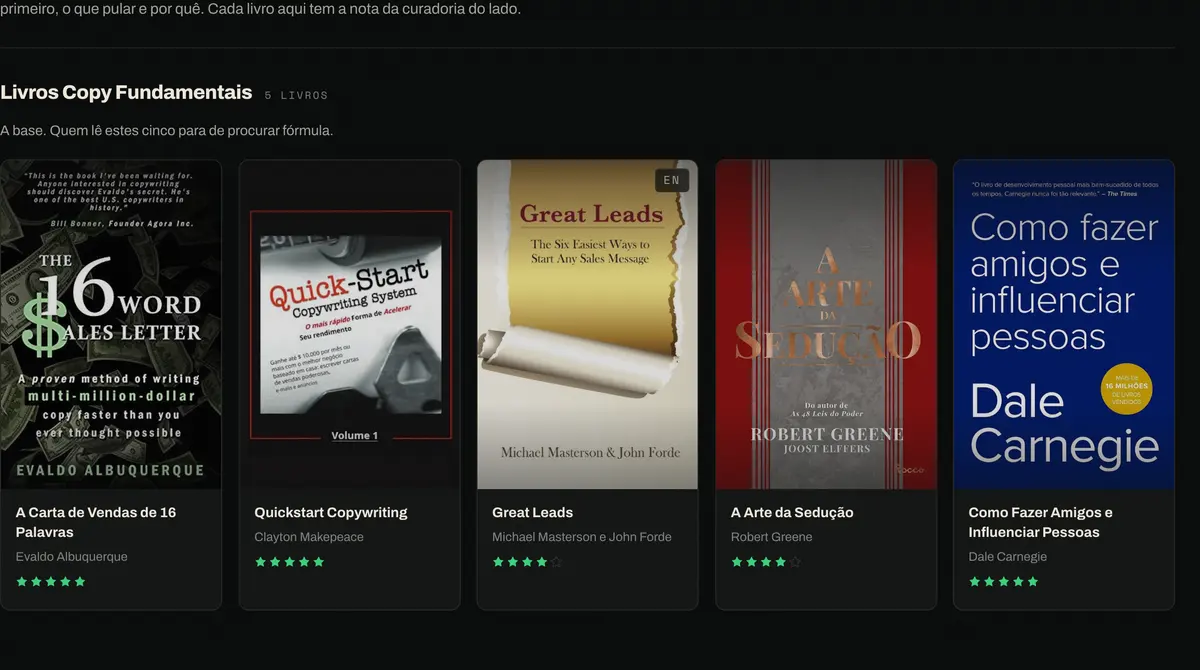
Task: Click the Livros Copy Fundamentais heading
Action: [x=126, y=93]
